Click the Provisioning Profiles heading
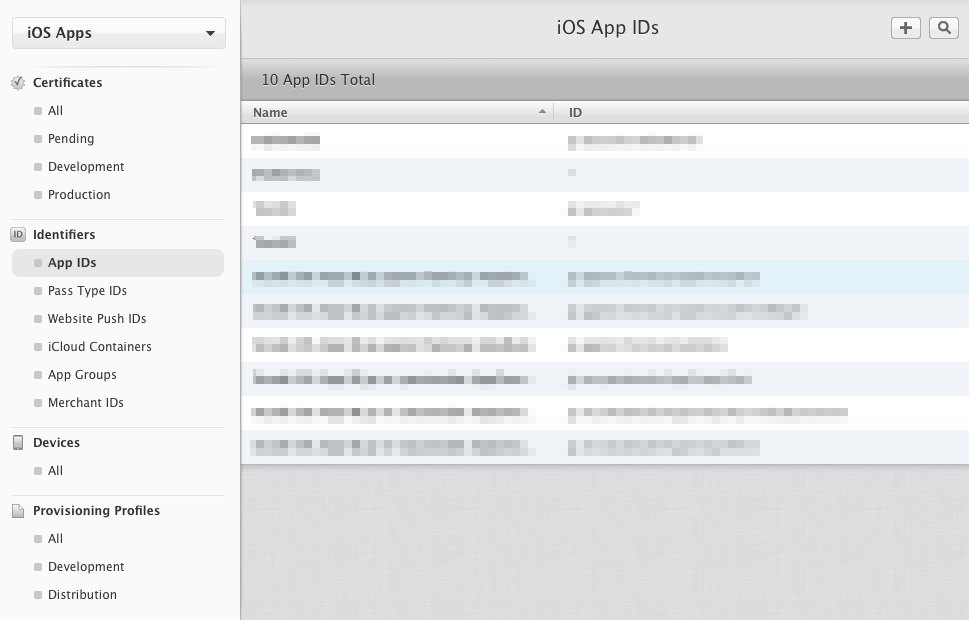The height and width of the screenshot is (620, 969). tap(96, 511)
